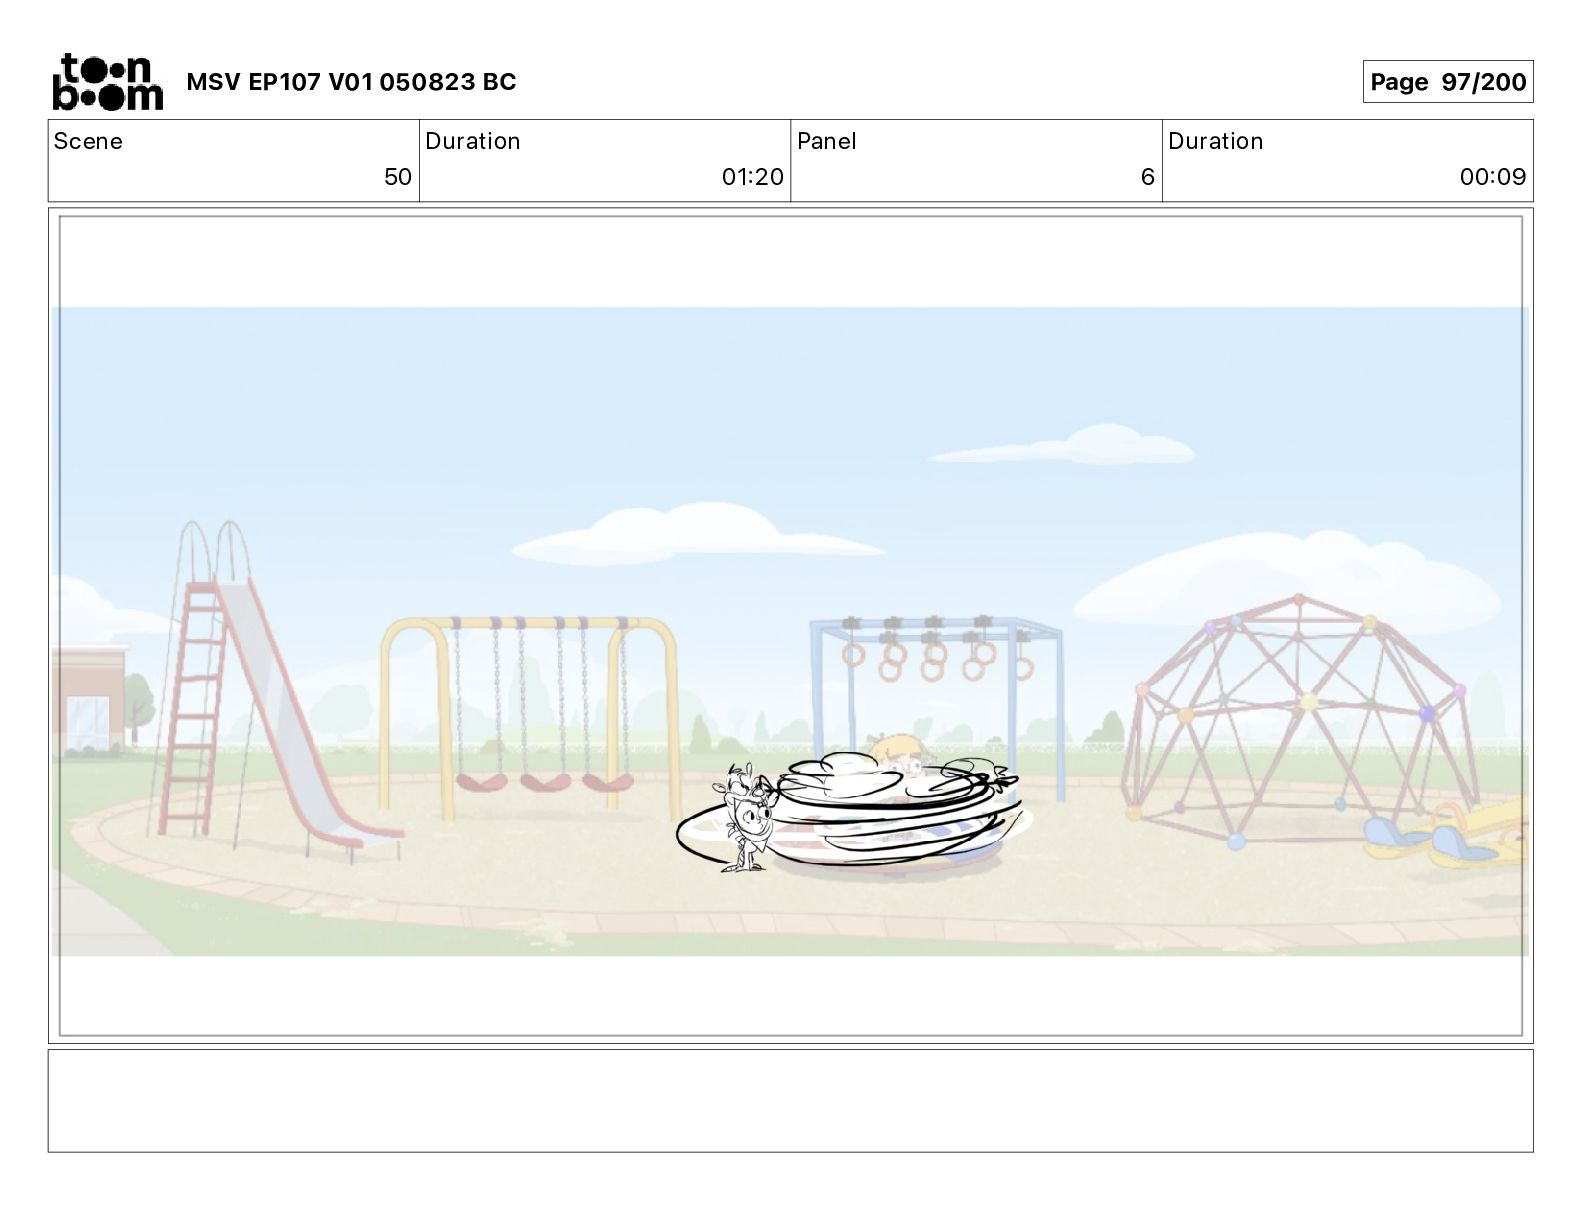Select the panel duration value 00:09

tap(1492, 177)
